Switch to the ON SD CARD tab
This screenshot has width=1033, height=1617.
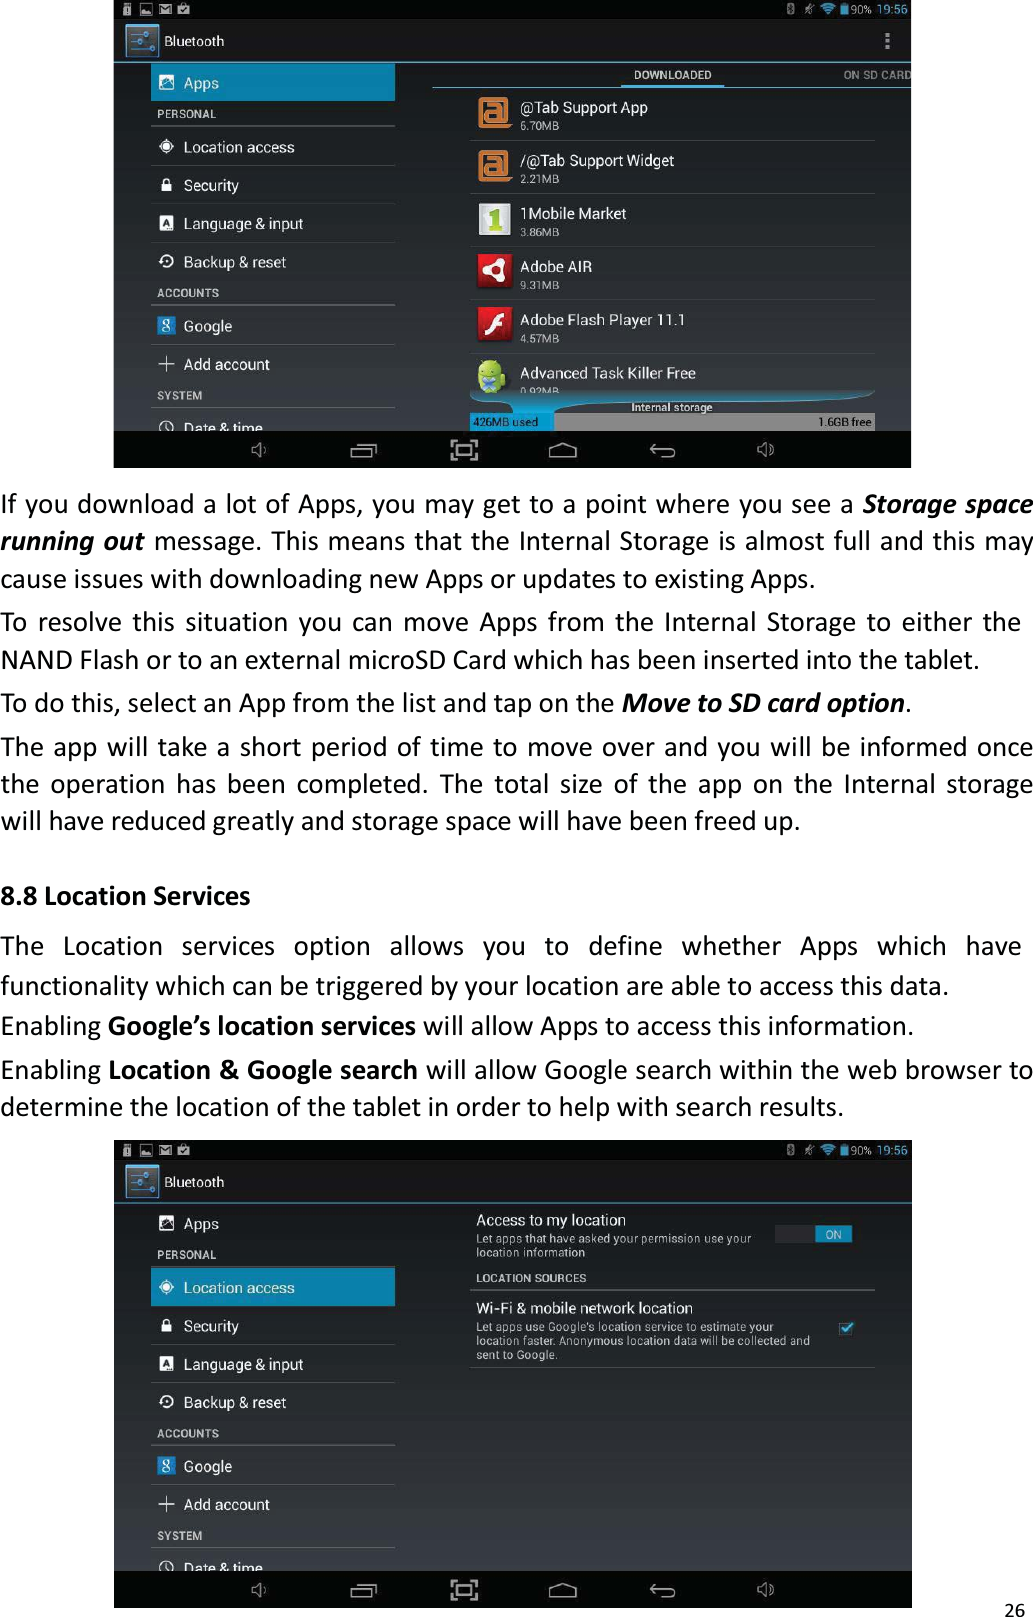(875, 74)
